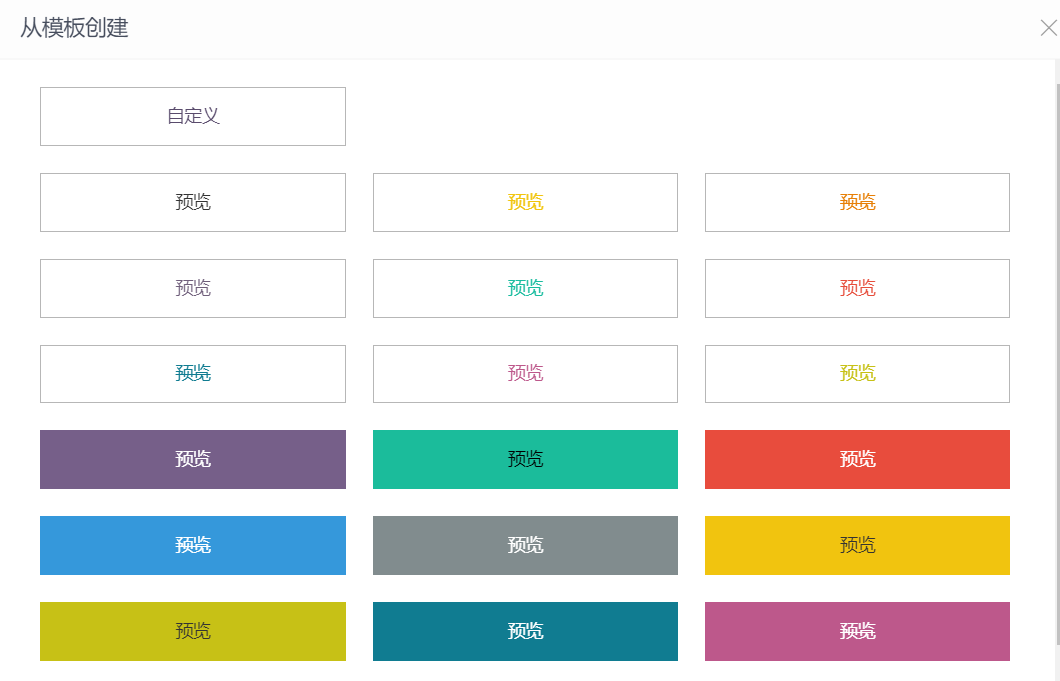Preview the white template with teal-blue text
1060x681 pixels.
point(193,374)
